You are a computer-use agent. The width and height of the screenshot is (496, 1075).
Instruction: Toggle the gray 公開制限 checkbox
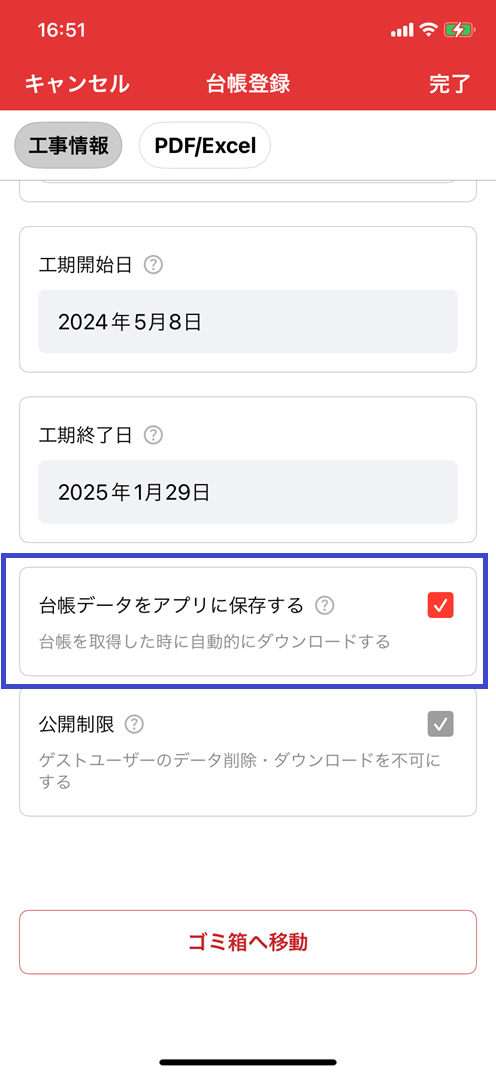tap(440, 723)
